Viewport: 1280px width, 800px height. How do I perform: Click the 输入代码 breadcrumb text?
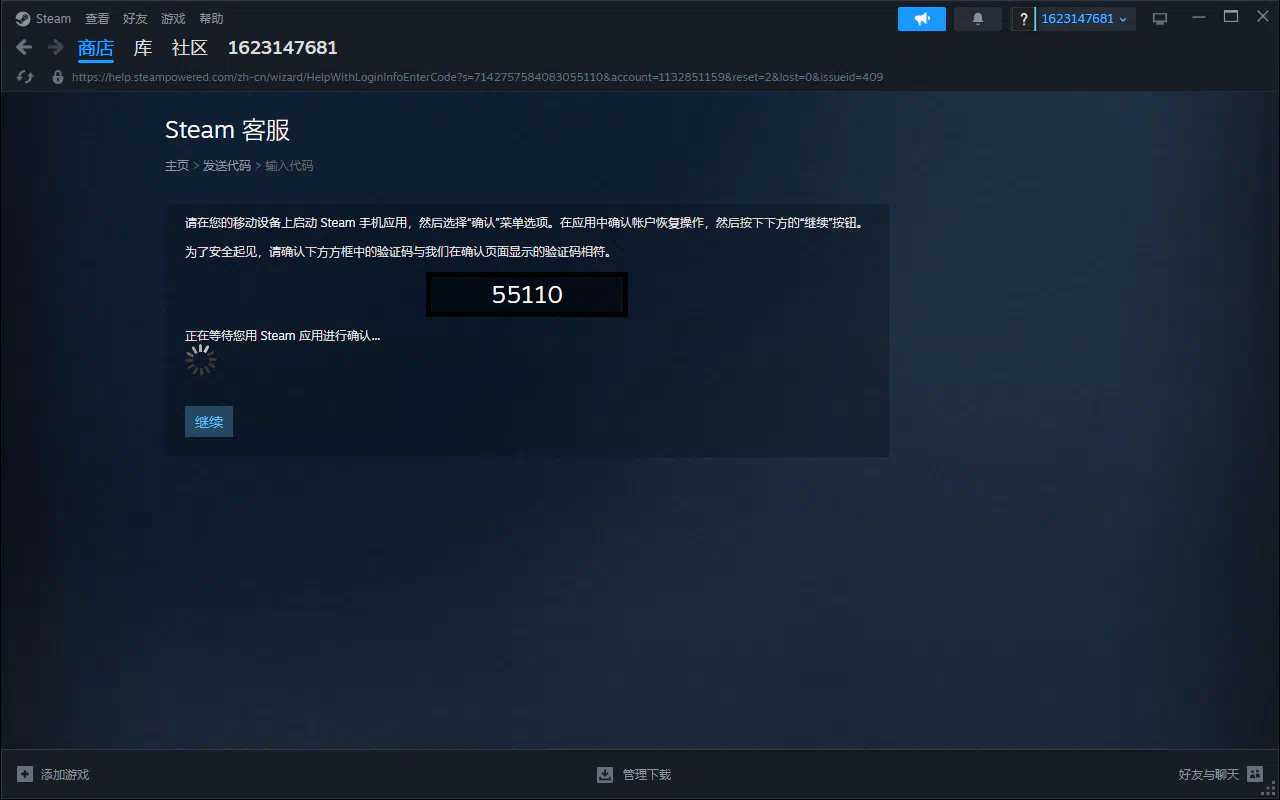[289, 166]
